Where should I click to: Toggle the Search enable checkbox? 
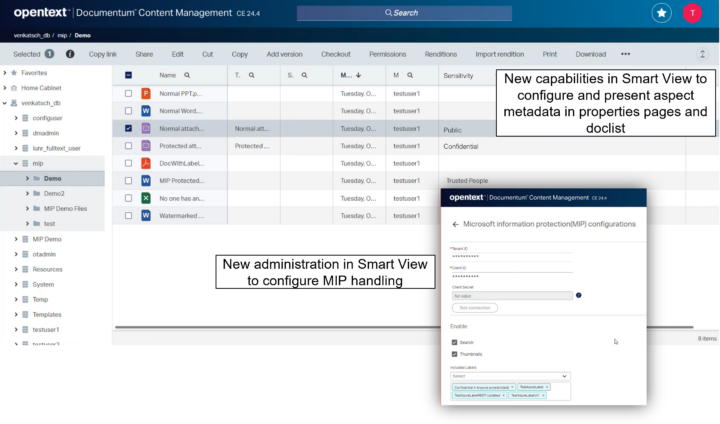(454, 342)
